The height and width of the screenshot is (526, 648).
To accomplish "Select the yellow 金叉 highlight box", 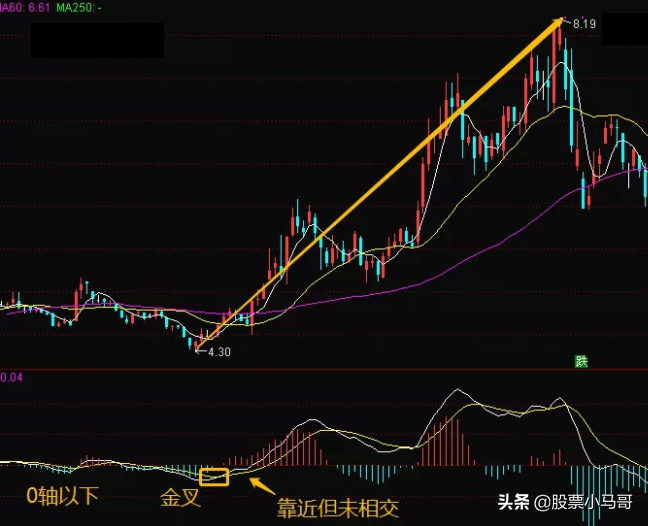I will click(214, 477).
